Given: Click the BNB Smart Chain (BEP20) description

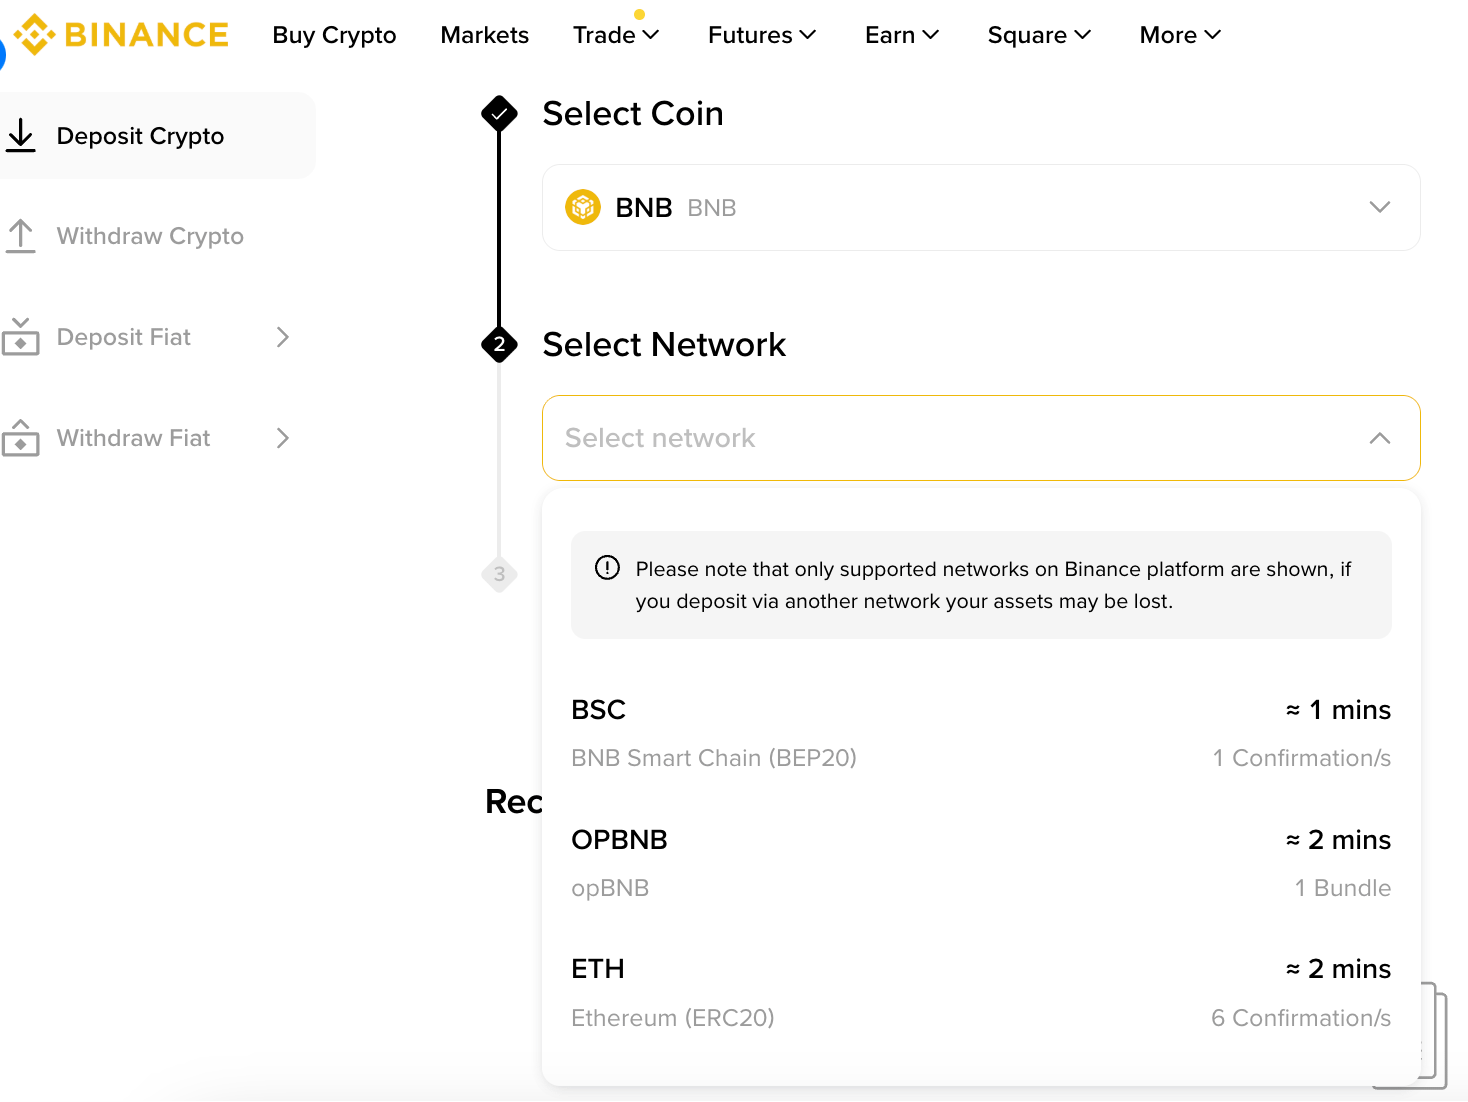Looking at the screenshot, I should (x=714, y=758).
